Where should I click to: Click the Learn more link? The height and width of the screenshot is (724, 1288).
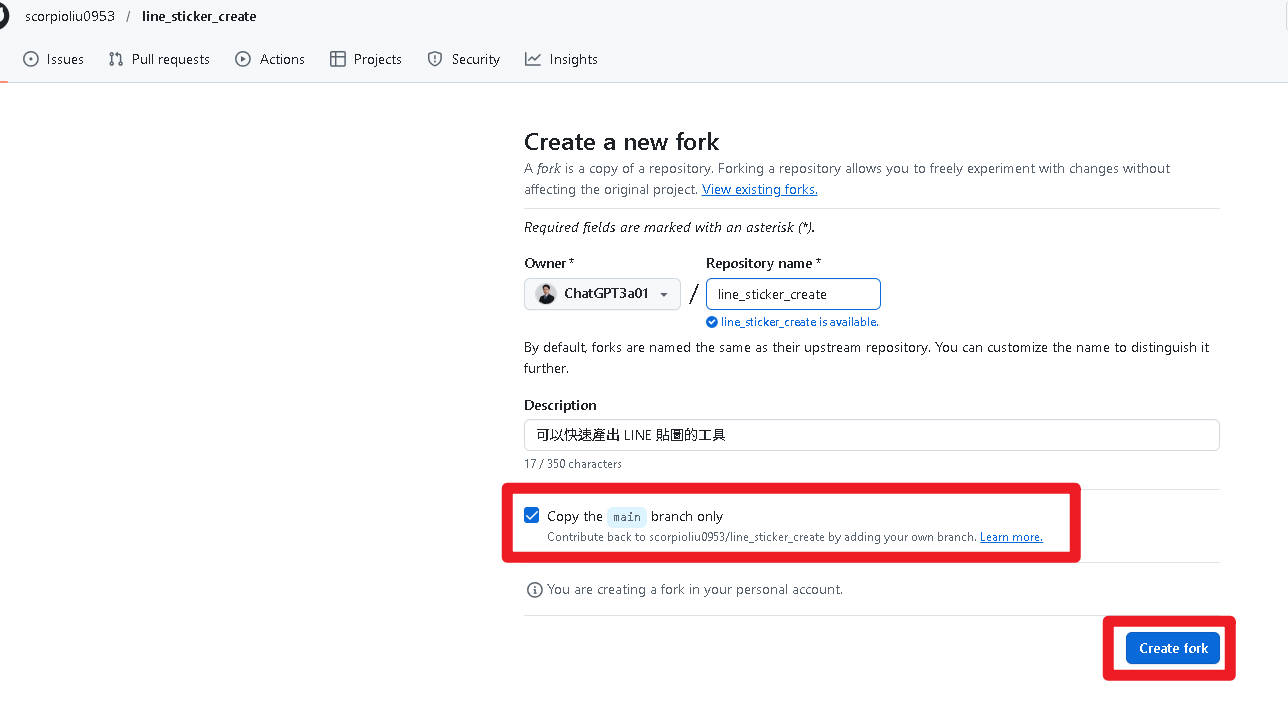1010,536
